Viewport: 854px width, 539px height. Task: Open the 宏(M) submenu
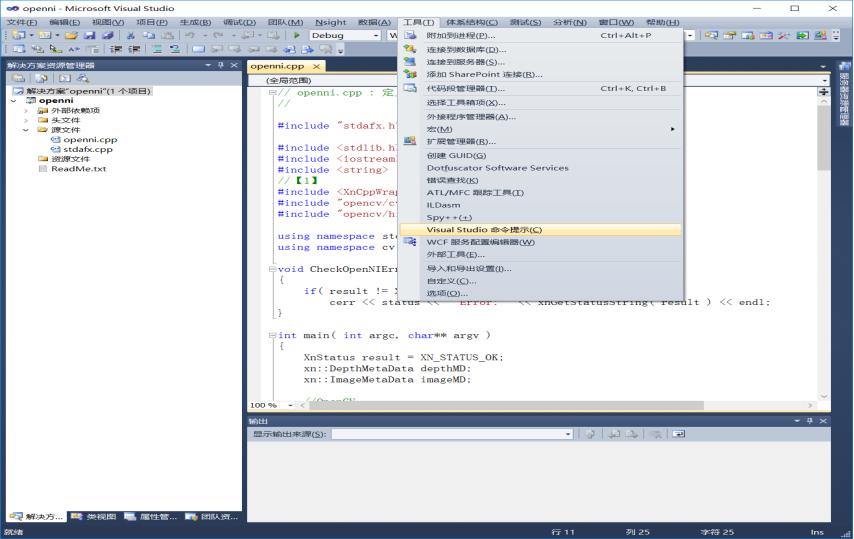[x=540, y=129]
